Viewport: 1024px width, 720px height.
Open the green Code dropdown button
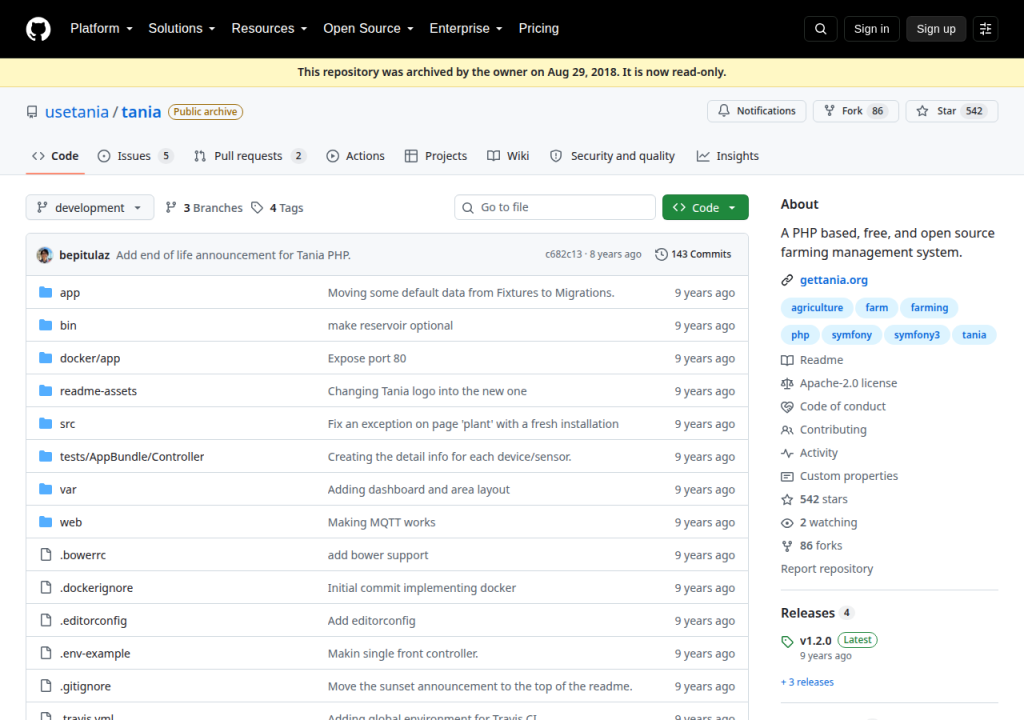(x=705, y=207)
